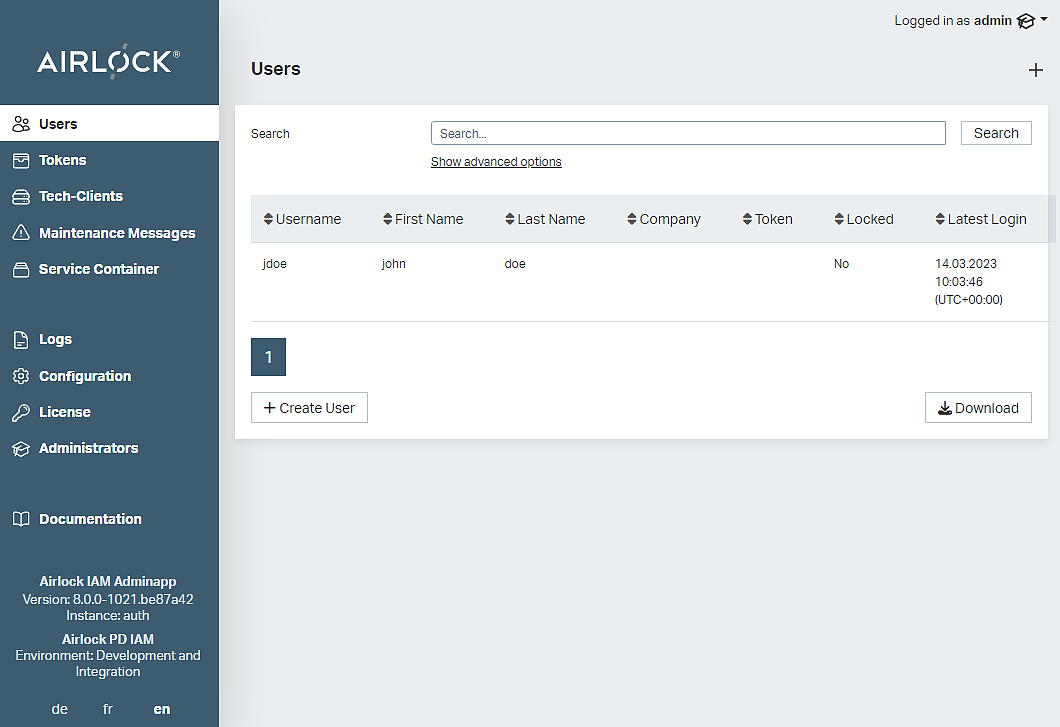Download the user list
This screenshot has height=727, width=1060.
click(x=978, y=408)
